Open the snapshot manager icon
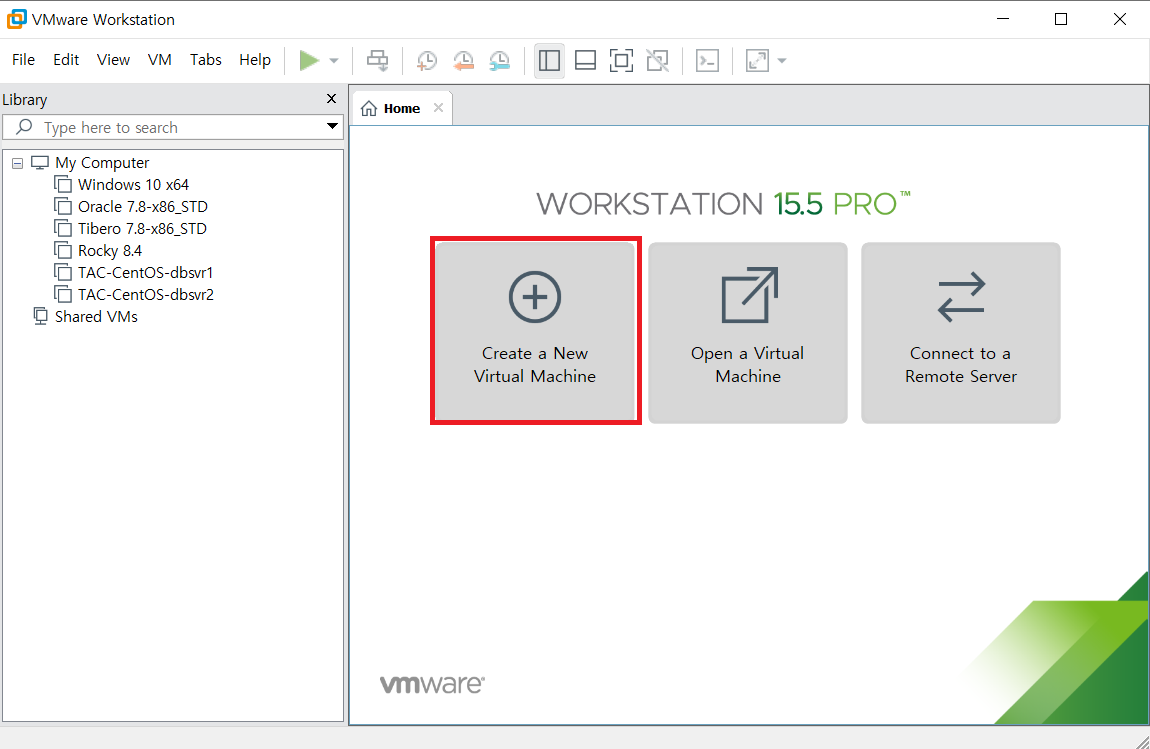This screenshot has height=749, width=1150. (x=499, y=61)
